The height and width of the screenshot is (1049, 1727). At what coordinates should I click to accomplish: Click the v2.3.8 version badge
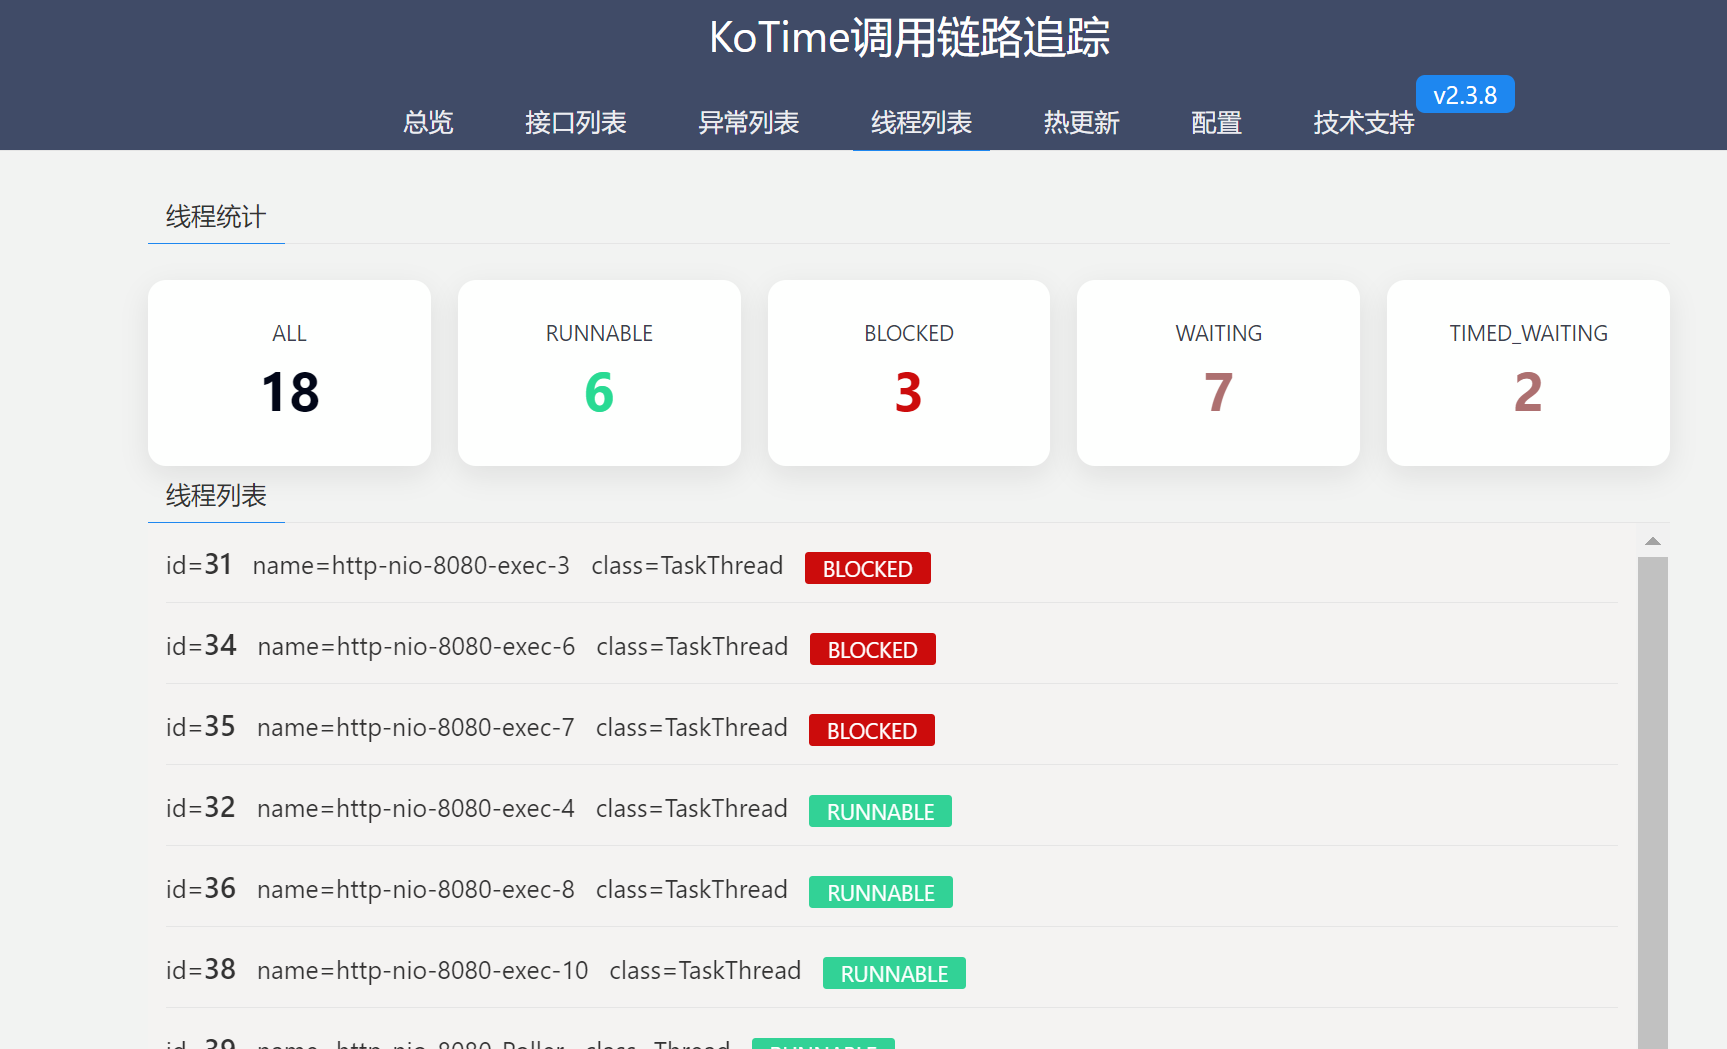click(x=1464, y=95)
